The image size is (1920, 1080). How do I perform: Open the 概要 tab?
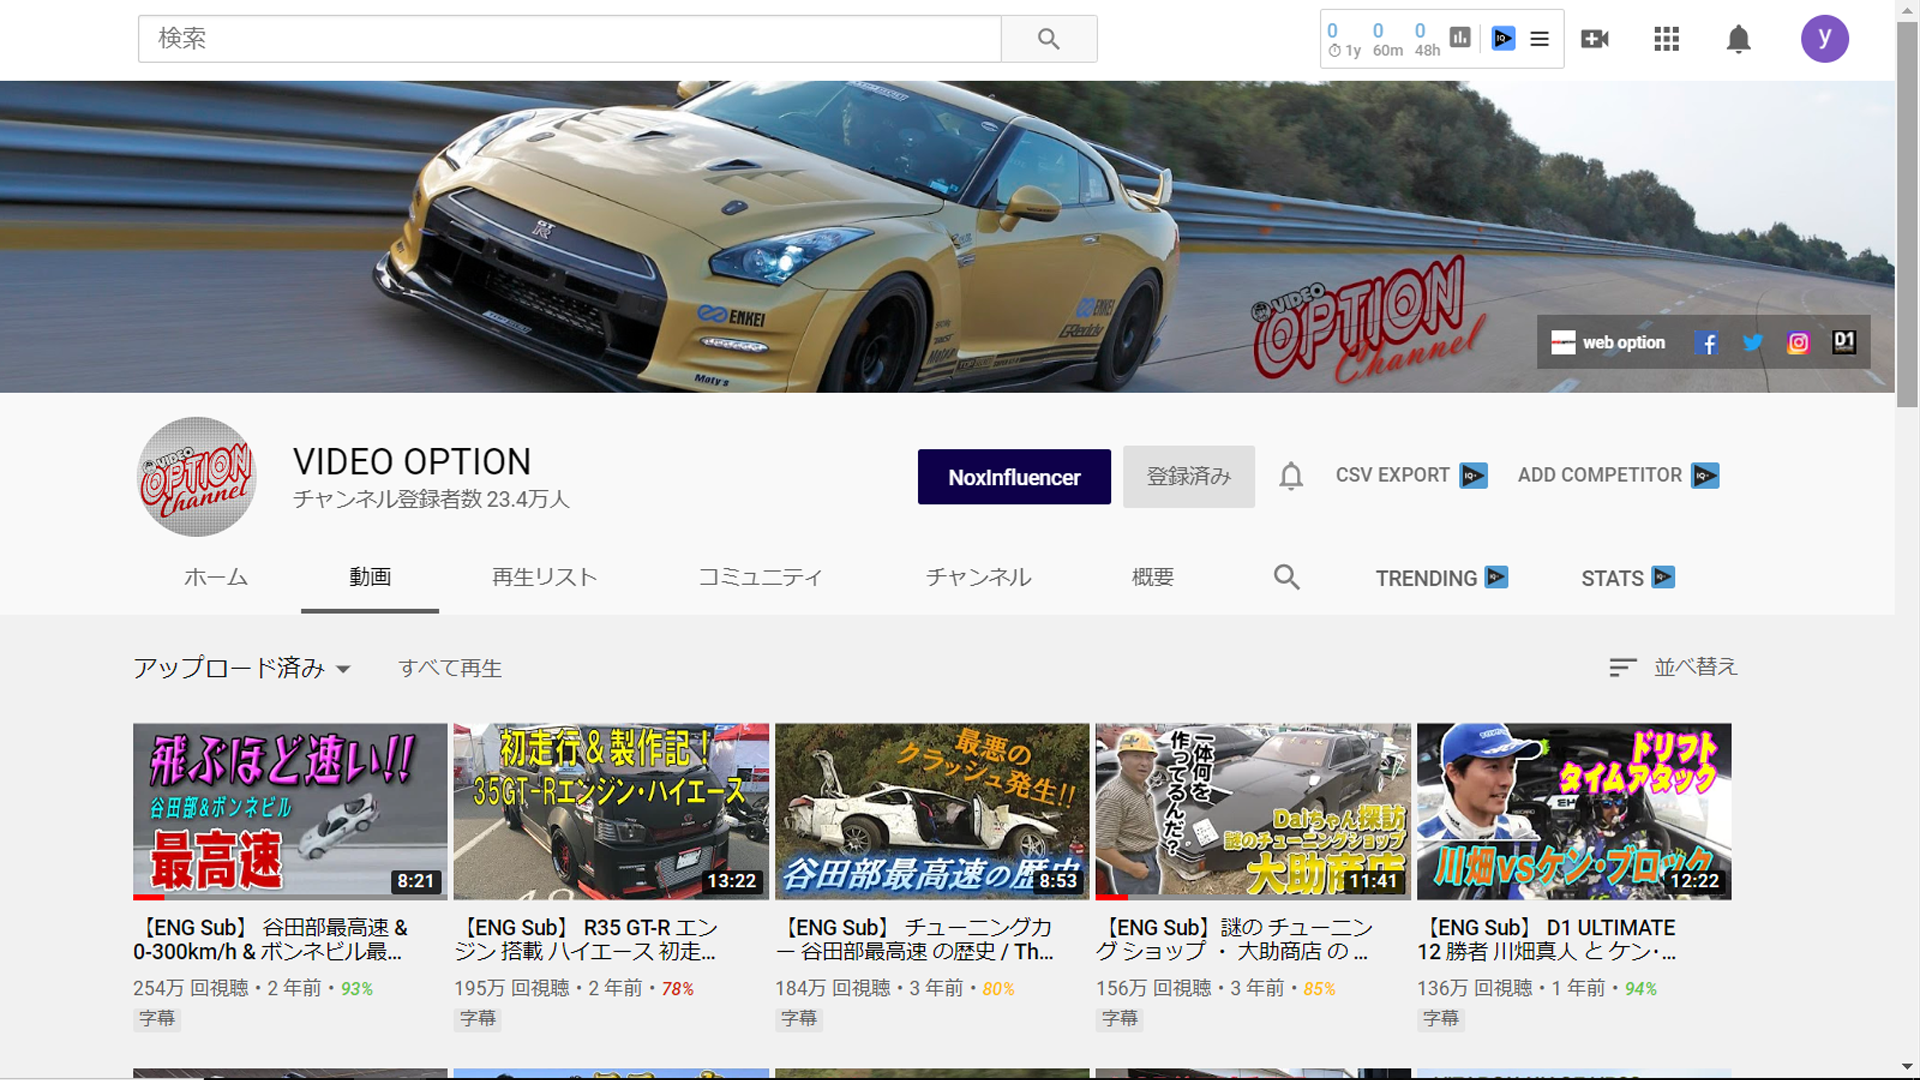1152,577
